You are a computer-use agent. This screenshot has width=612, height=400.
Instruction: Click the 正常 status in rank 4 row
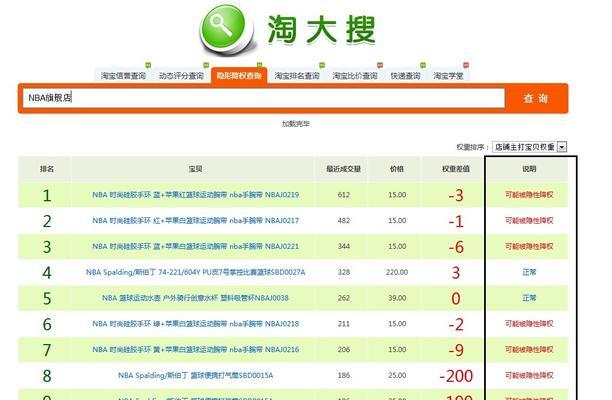tap(529, 272)
